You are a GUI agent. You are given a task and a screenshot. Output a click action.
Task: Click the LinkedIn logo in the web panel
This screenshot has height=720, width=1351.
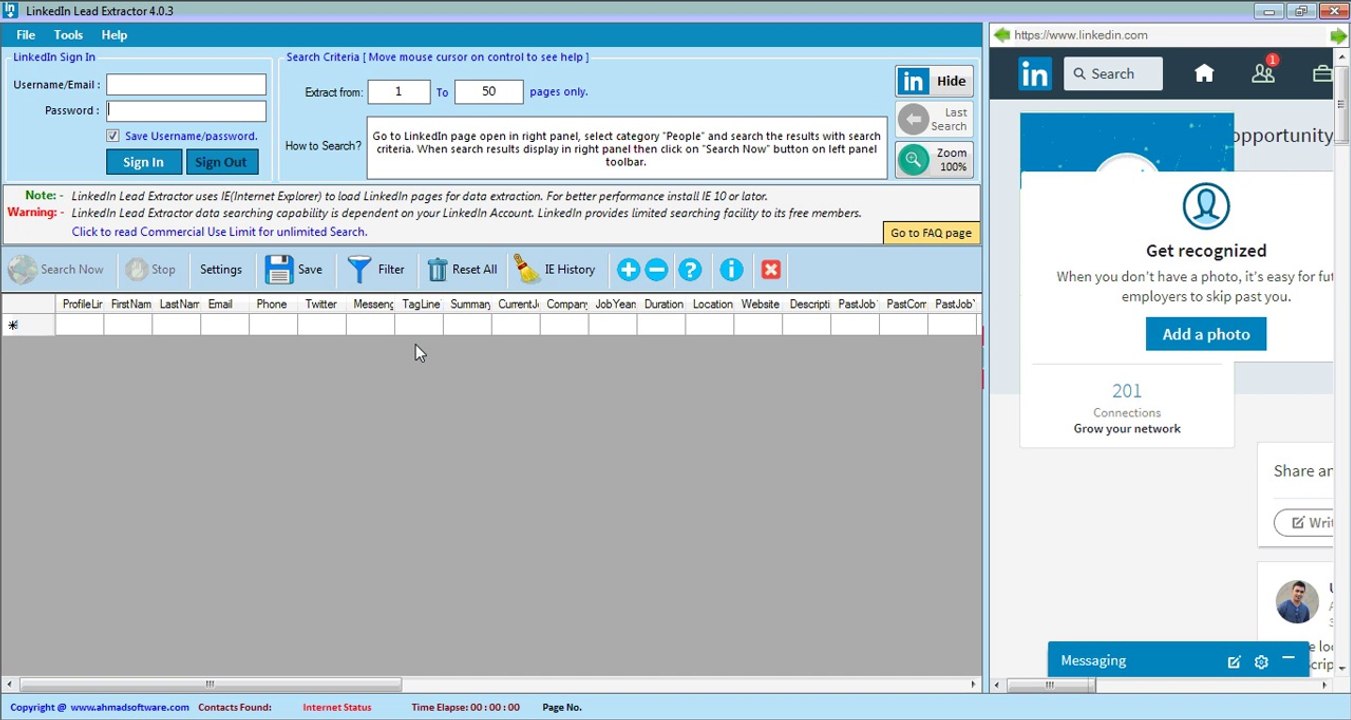pyautogui.click(x=1035, y=74)
